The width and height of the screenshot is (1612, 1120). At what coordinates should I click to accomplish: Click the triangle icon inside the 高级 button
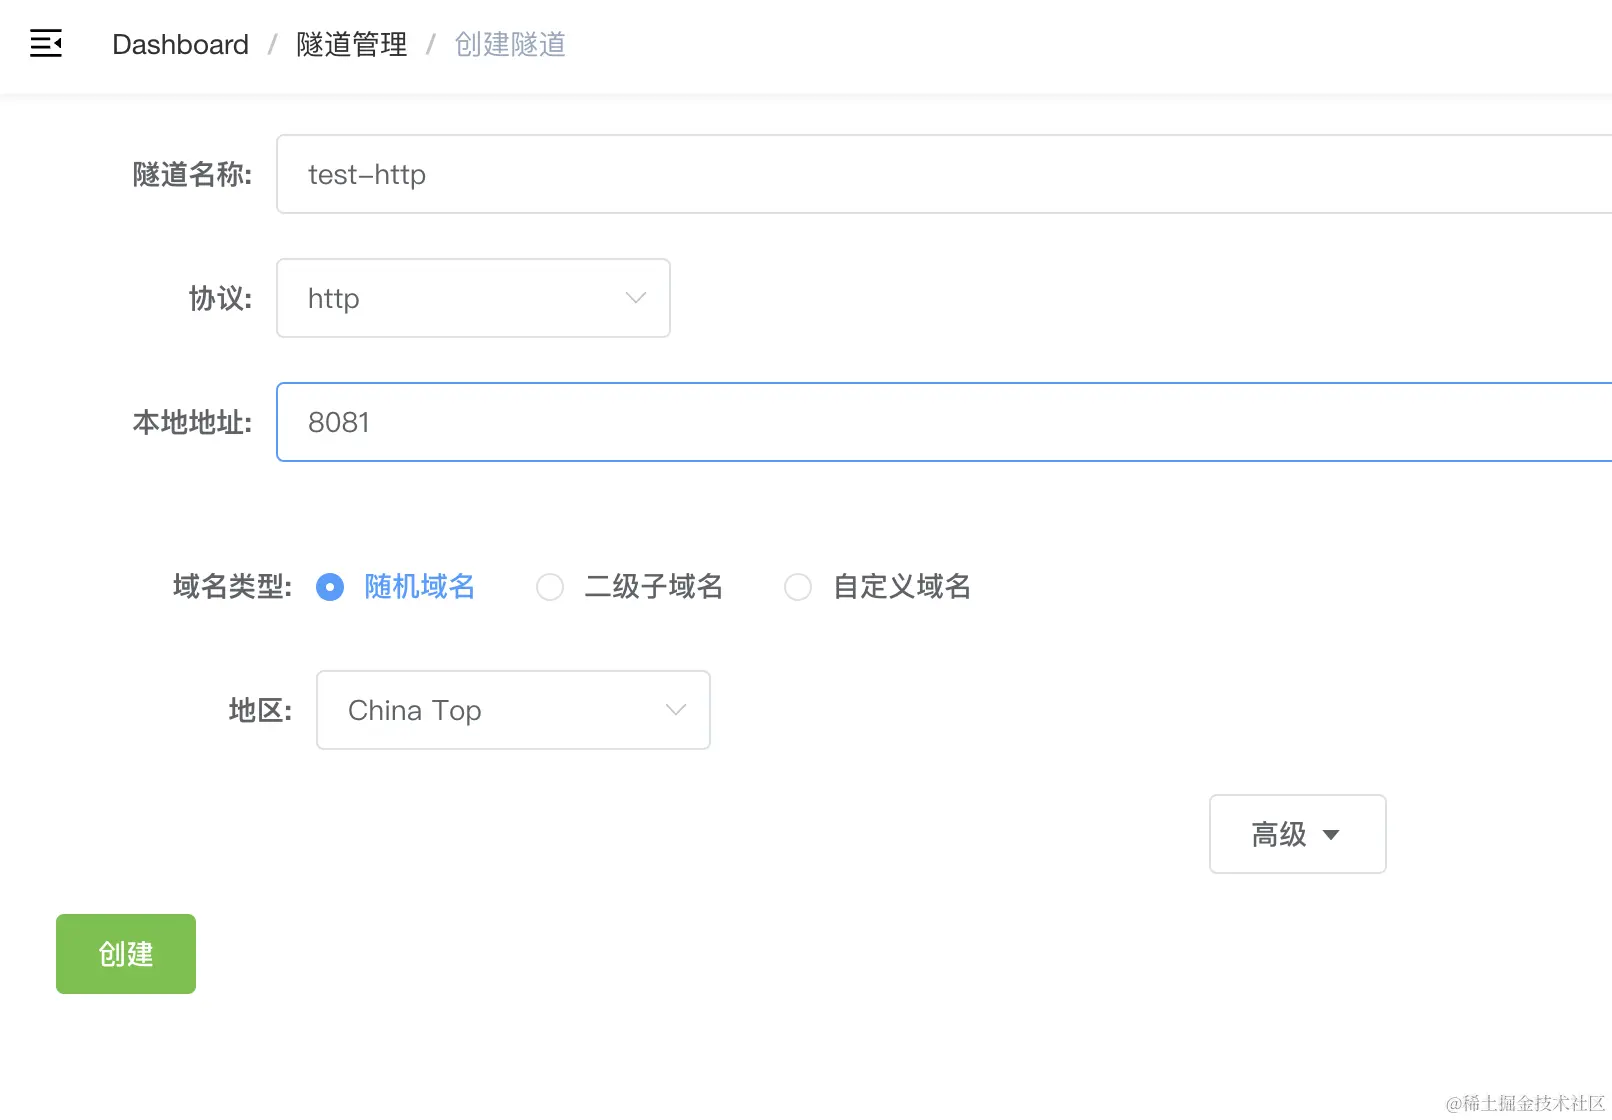pos(1331,835)
